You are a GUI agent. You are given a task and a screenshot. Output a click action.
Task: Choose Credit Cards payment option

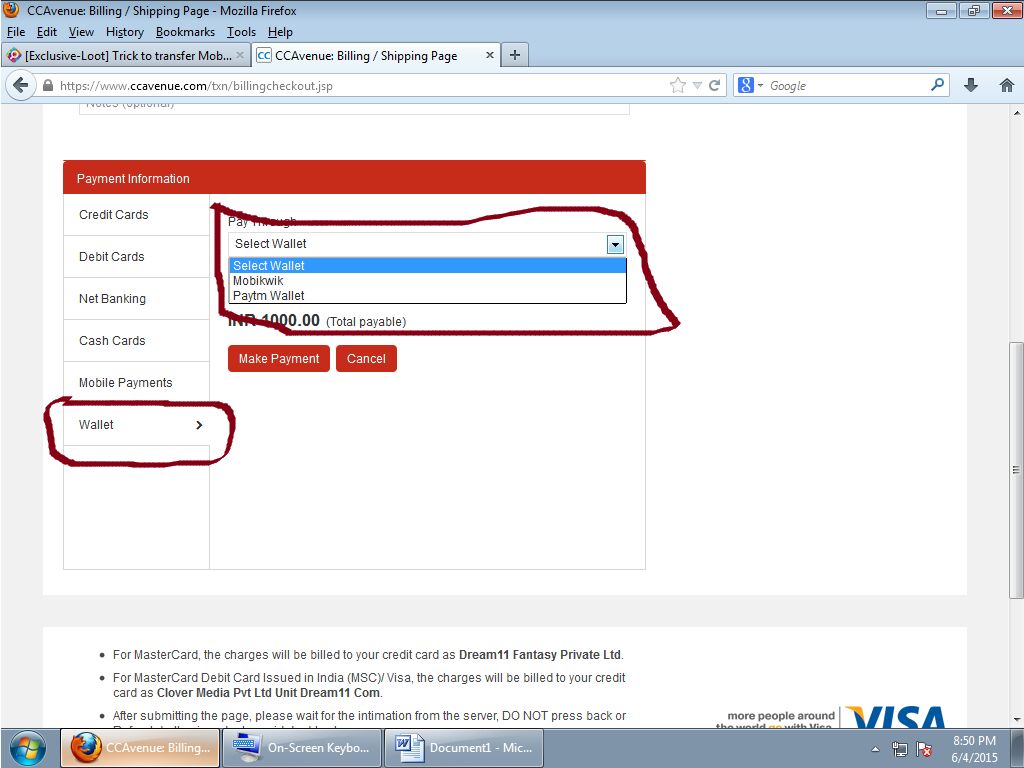pos(136,215)
